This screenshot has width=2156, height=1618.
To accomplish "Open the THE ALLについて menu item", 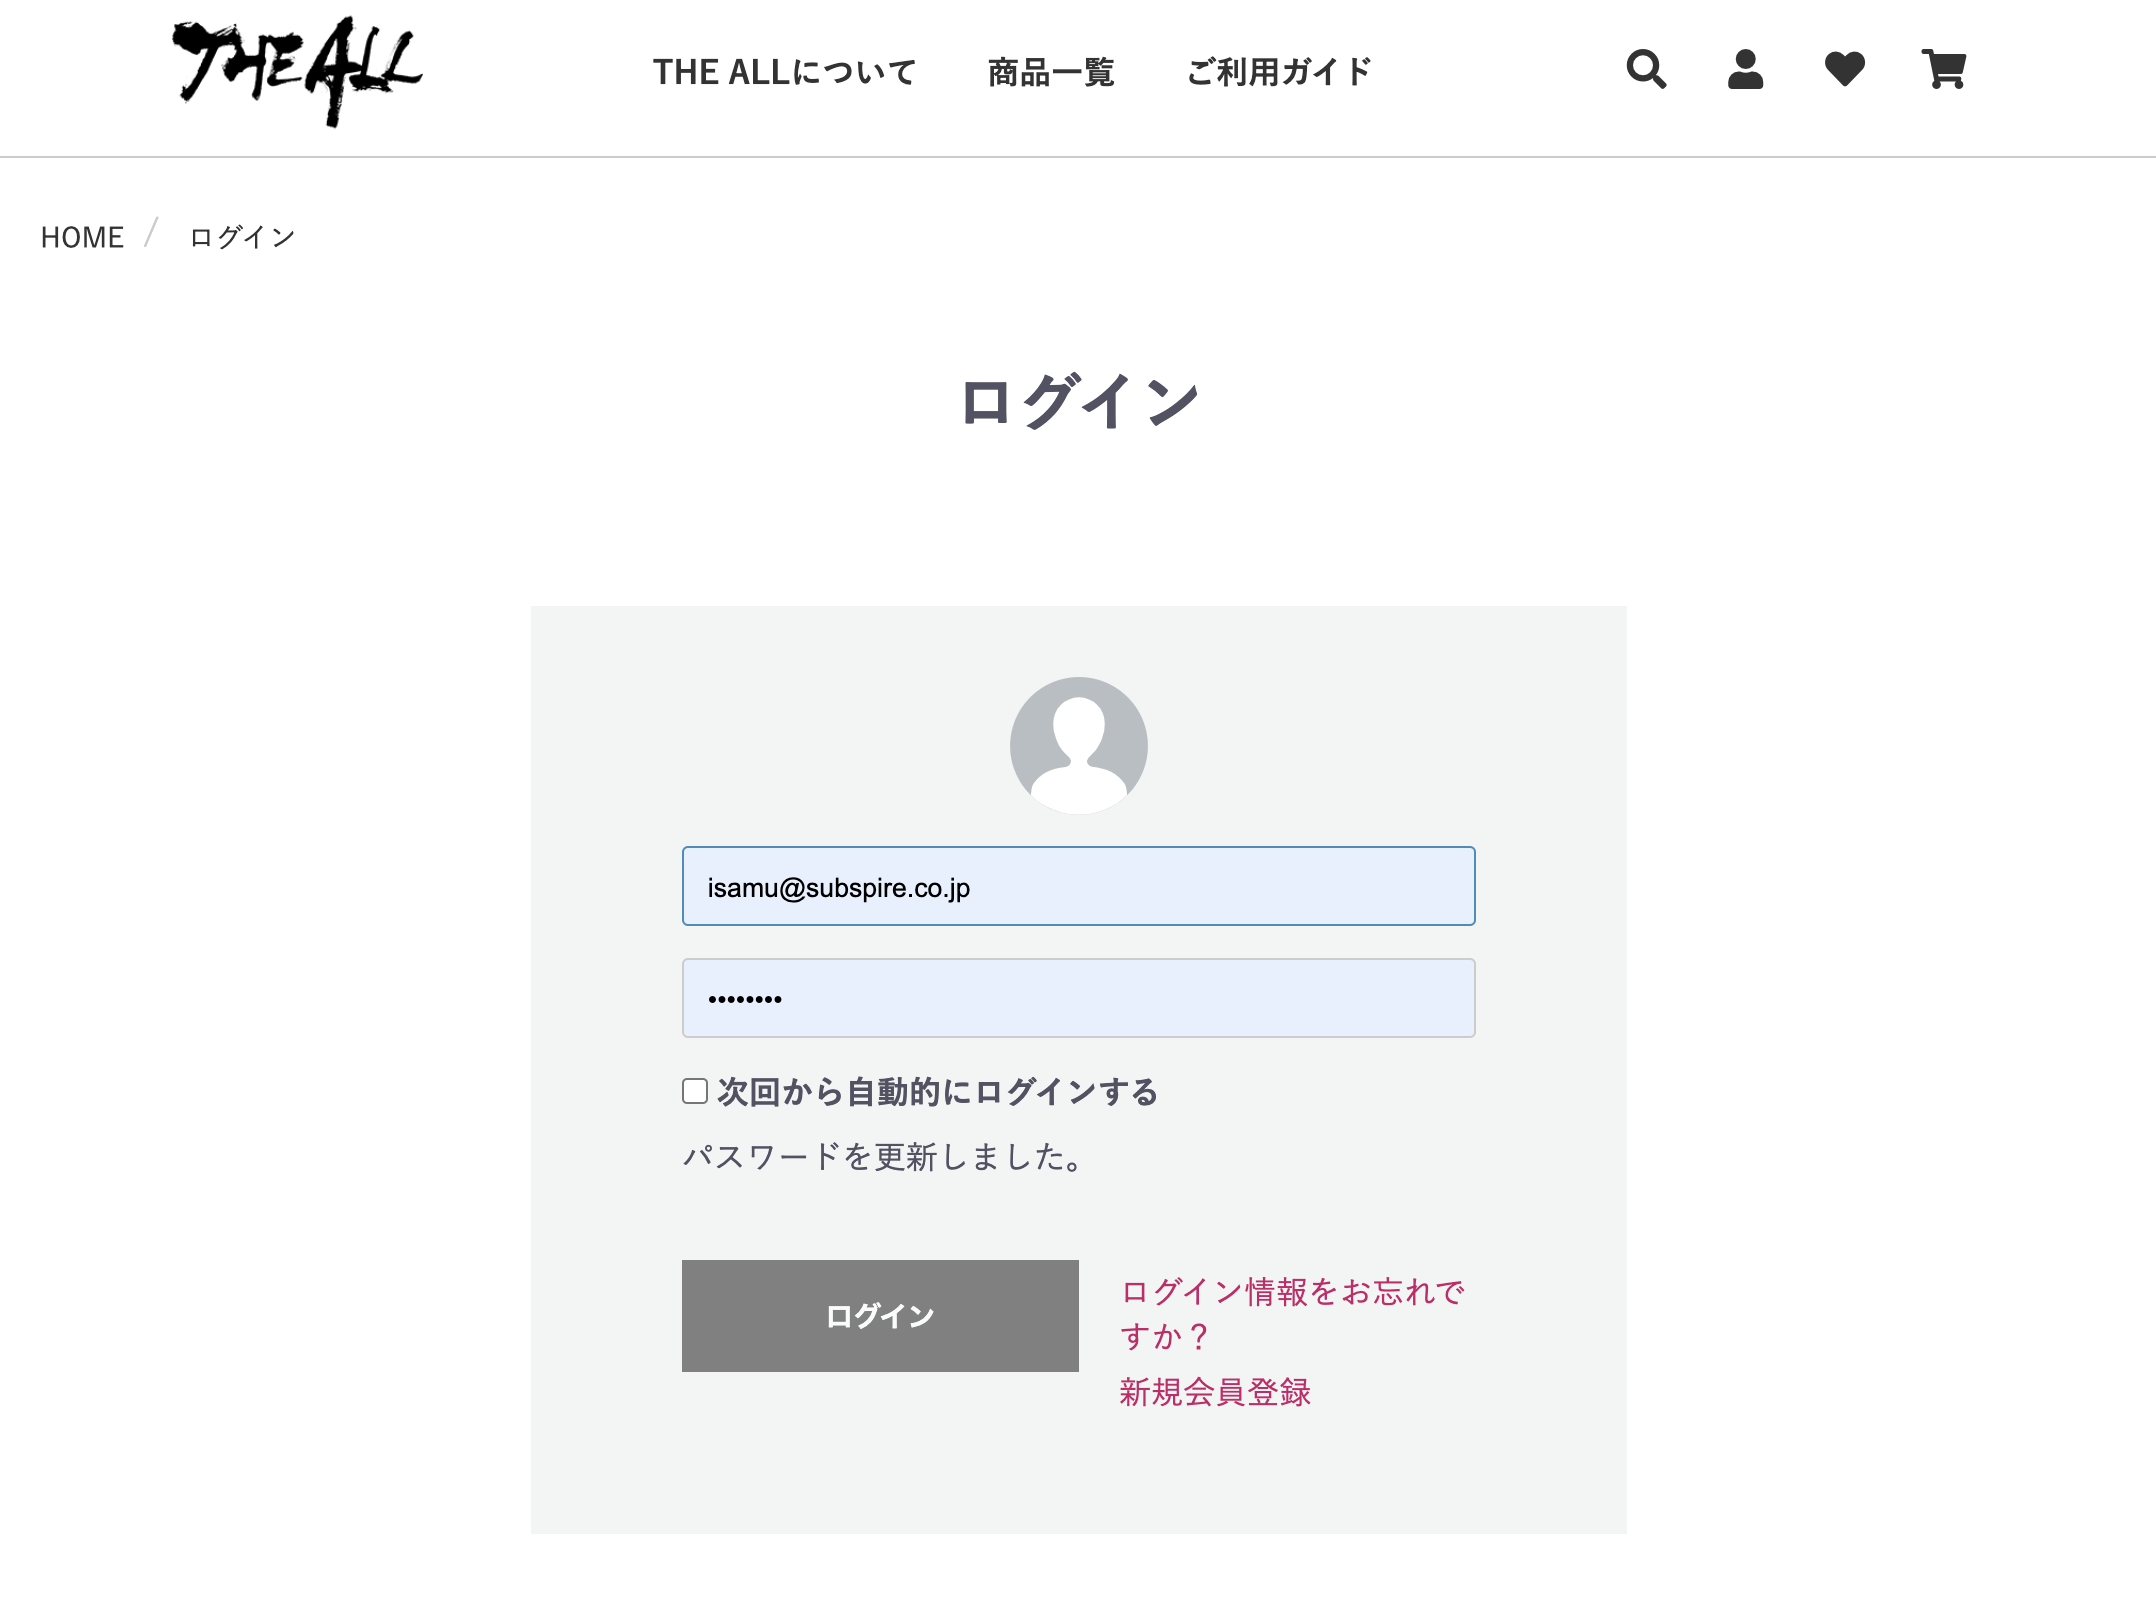I will pyautogui.click(x=784, y=72).
